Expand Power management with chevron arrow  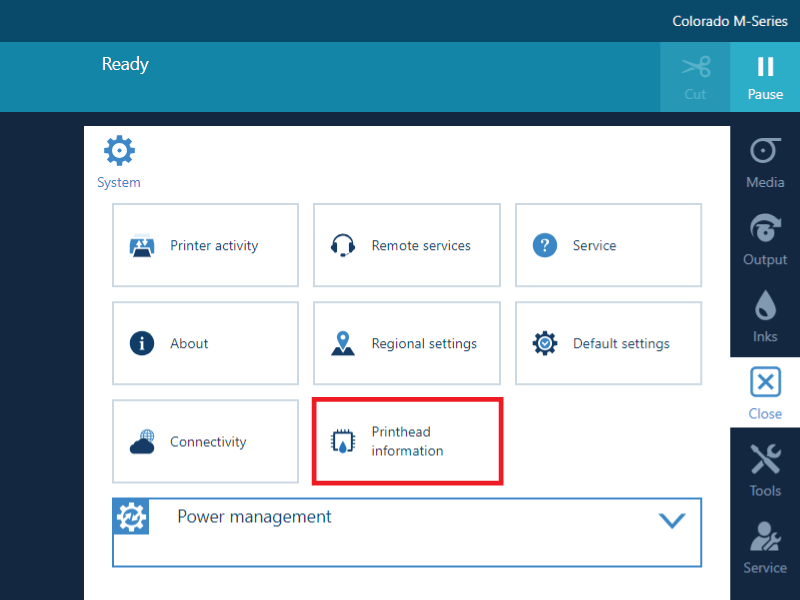672,520
